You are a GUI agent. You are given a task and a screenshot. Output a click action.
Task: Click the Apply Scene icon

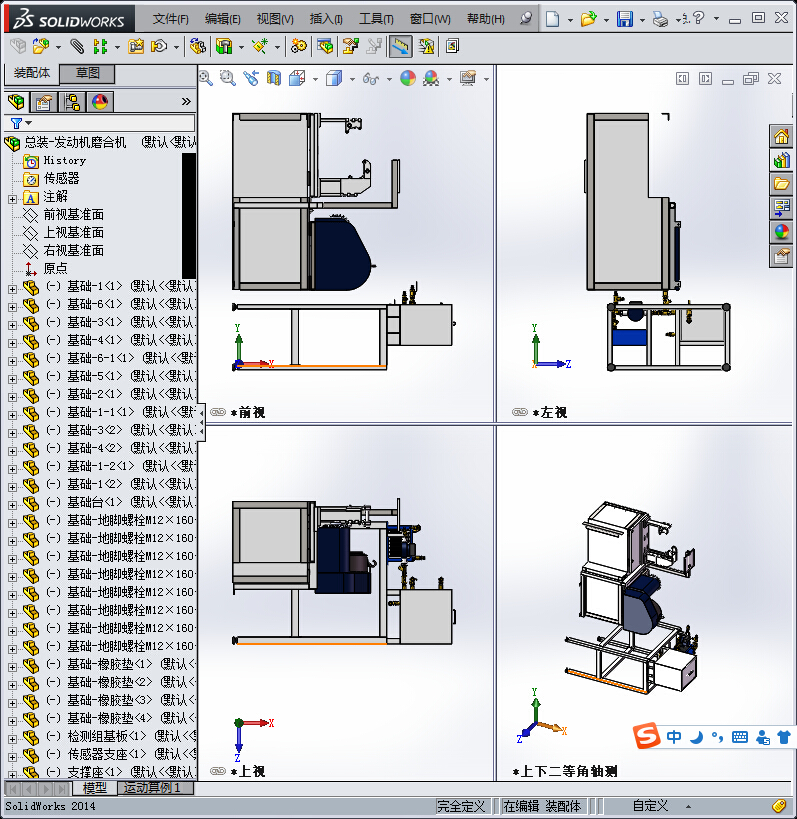point(431,78)
